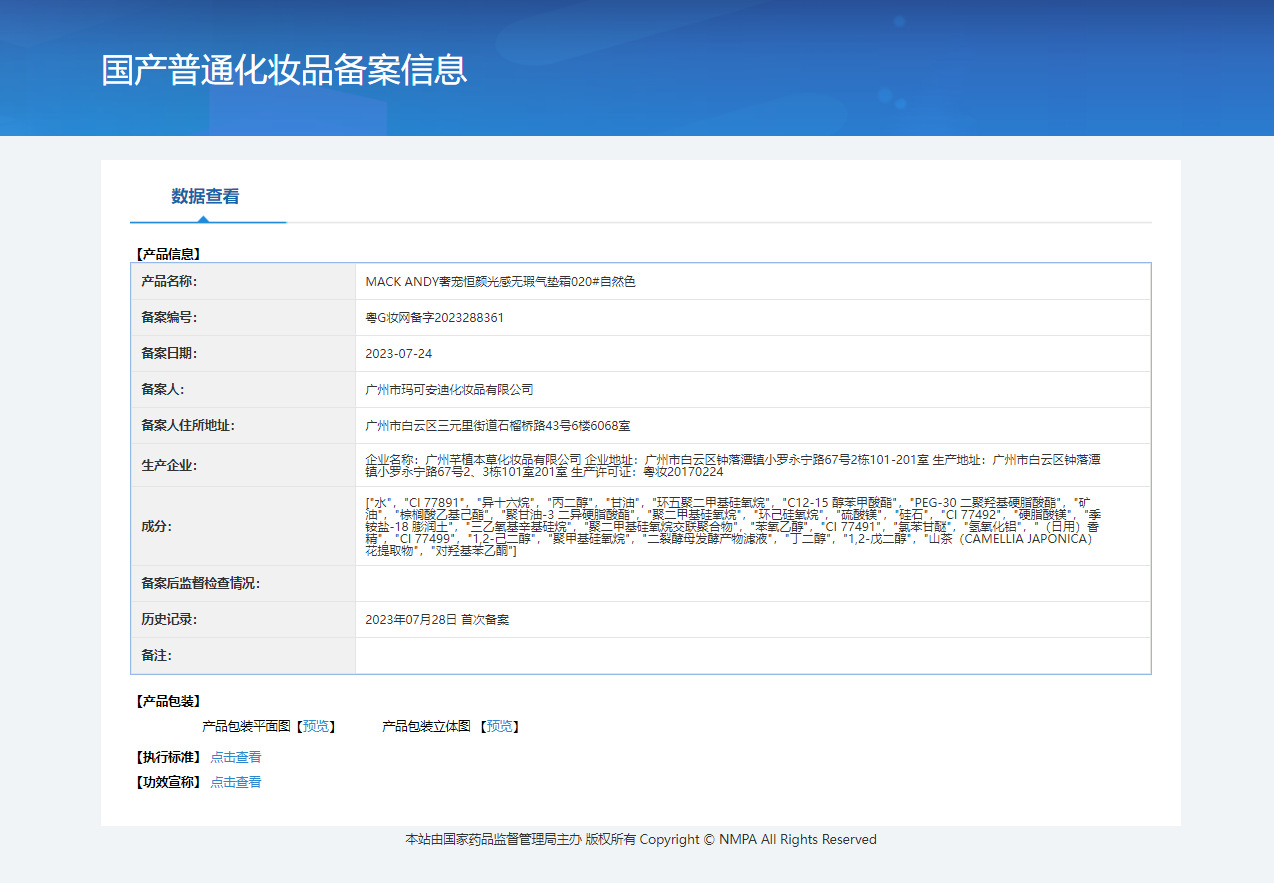Click 点击查看 next to 执行标准
Image resolution: width=1274 pixels, height=883 pixels.
236,757
